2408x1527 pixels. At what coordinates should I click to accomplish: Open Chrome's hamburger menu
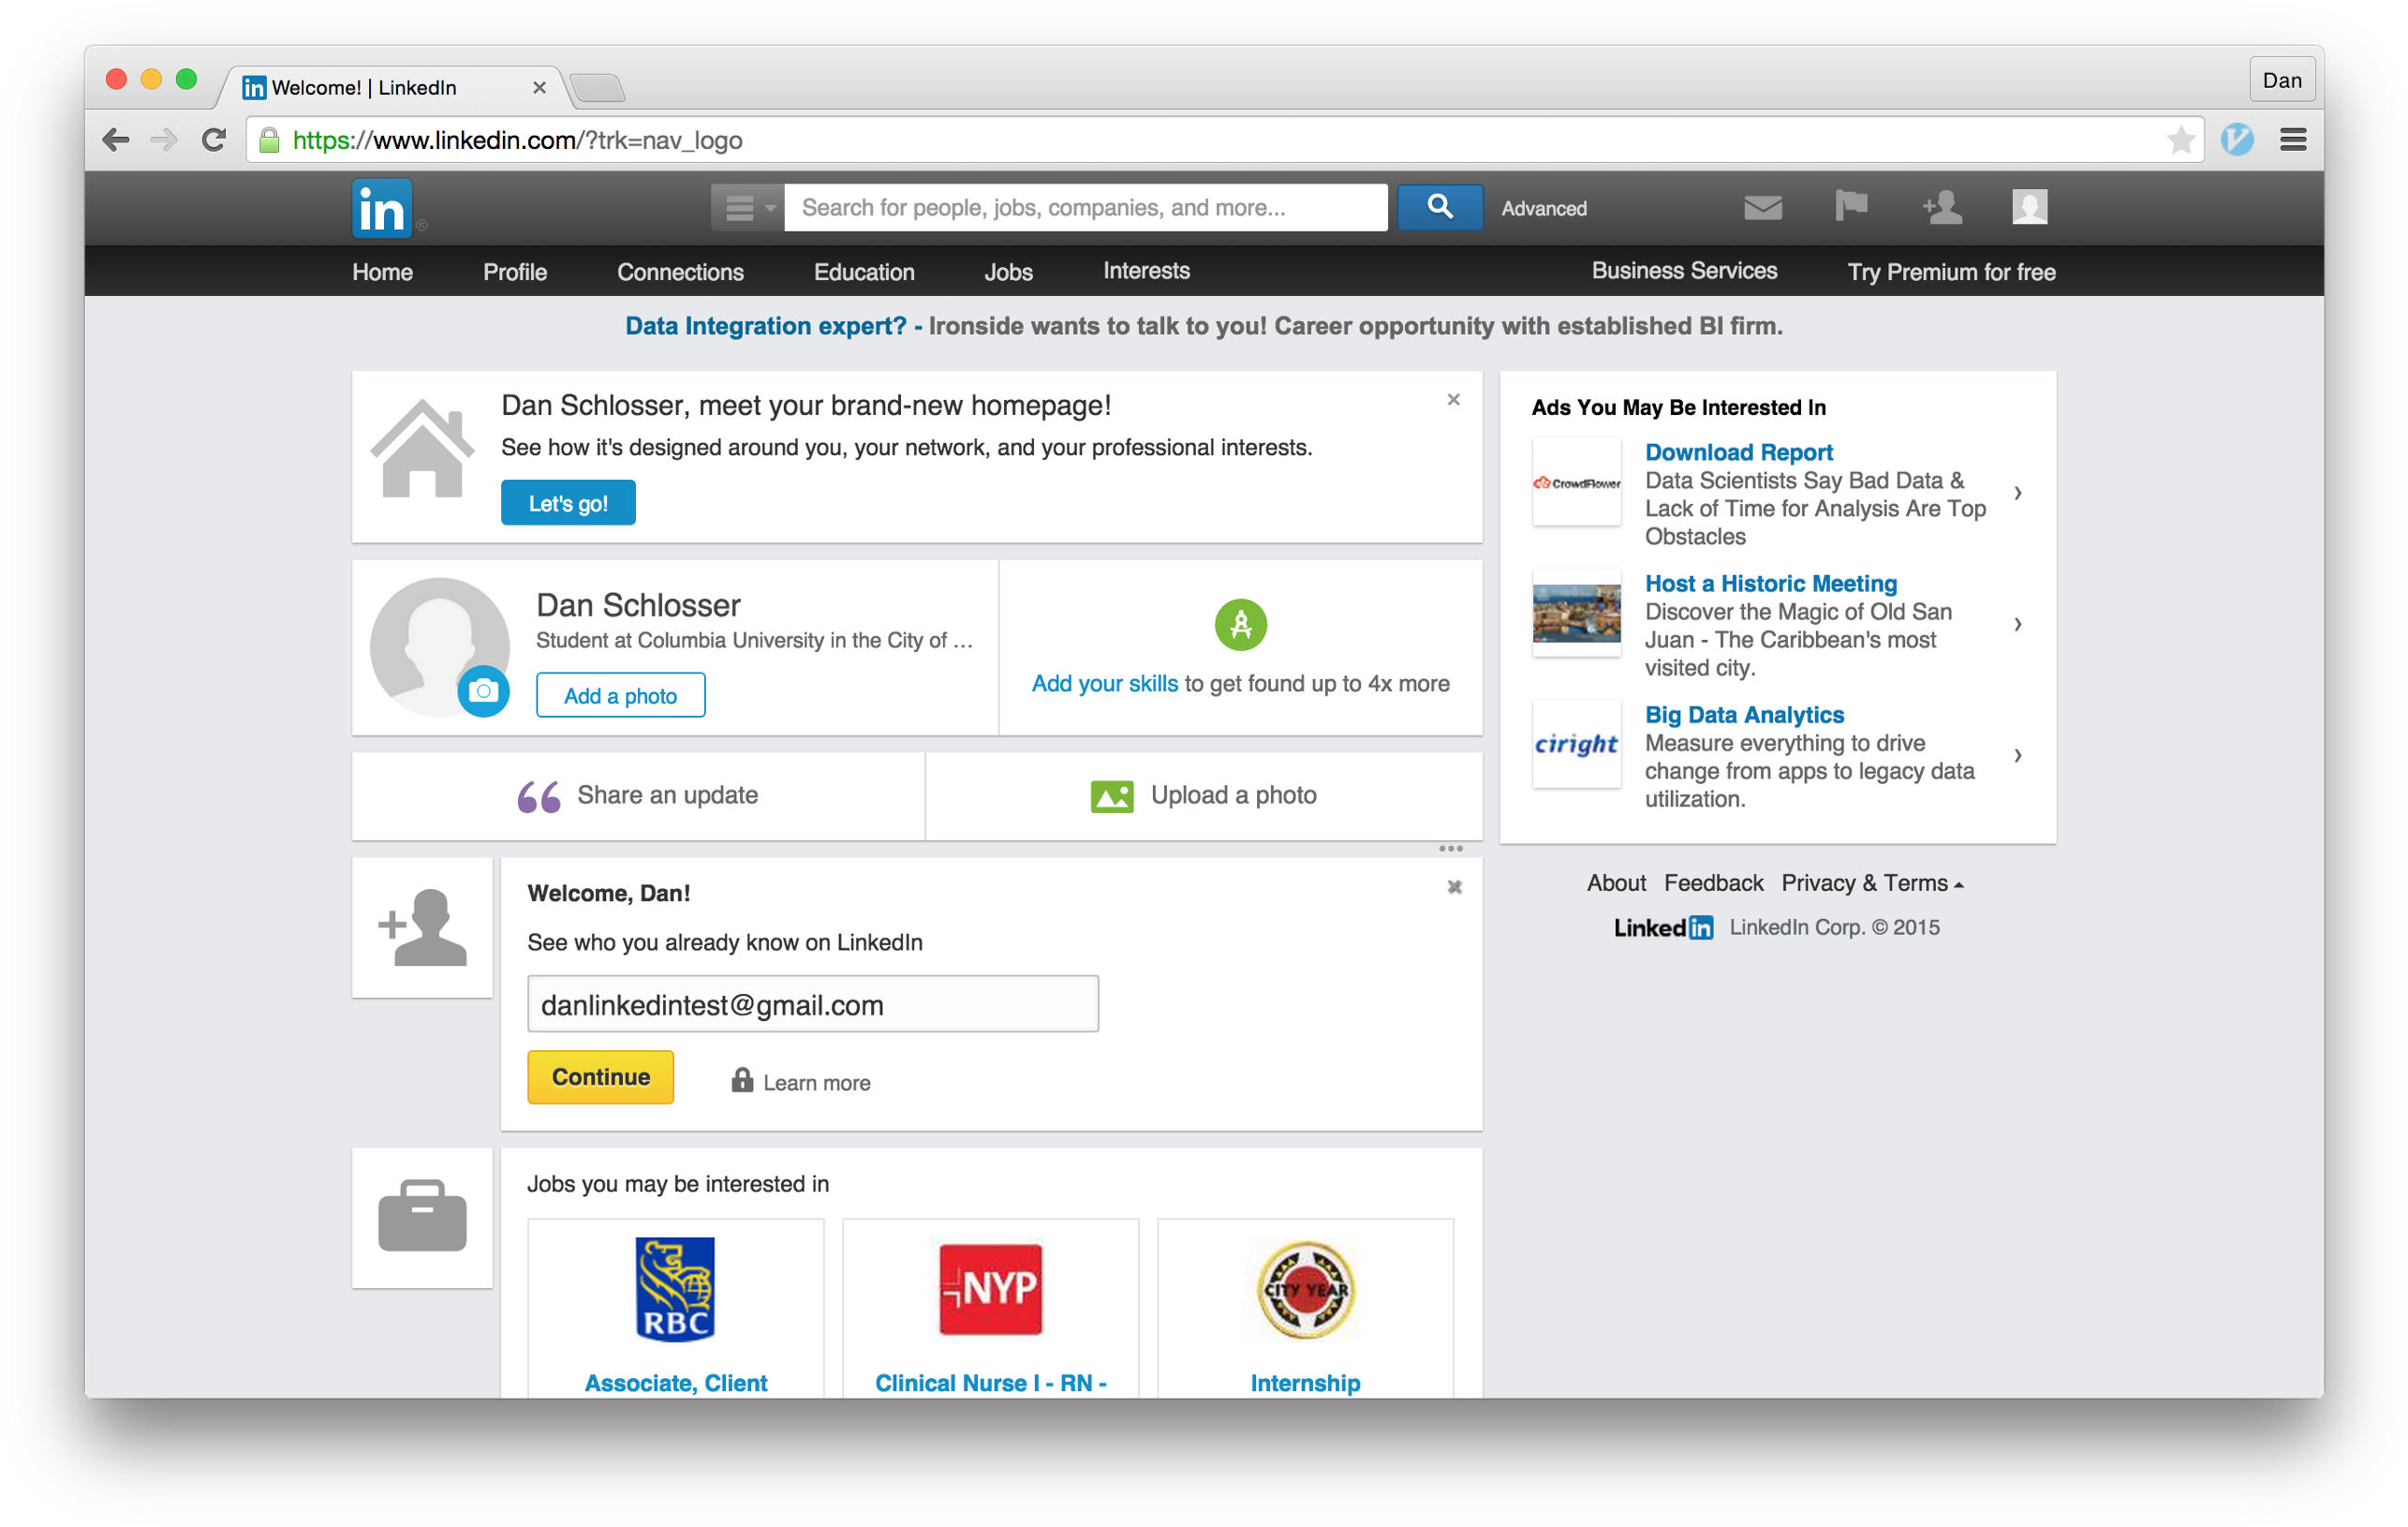pyautogui.click(x=2293, y=140)
